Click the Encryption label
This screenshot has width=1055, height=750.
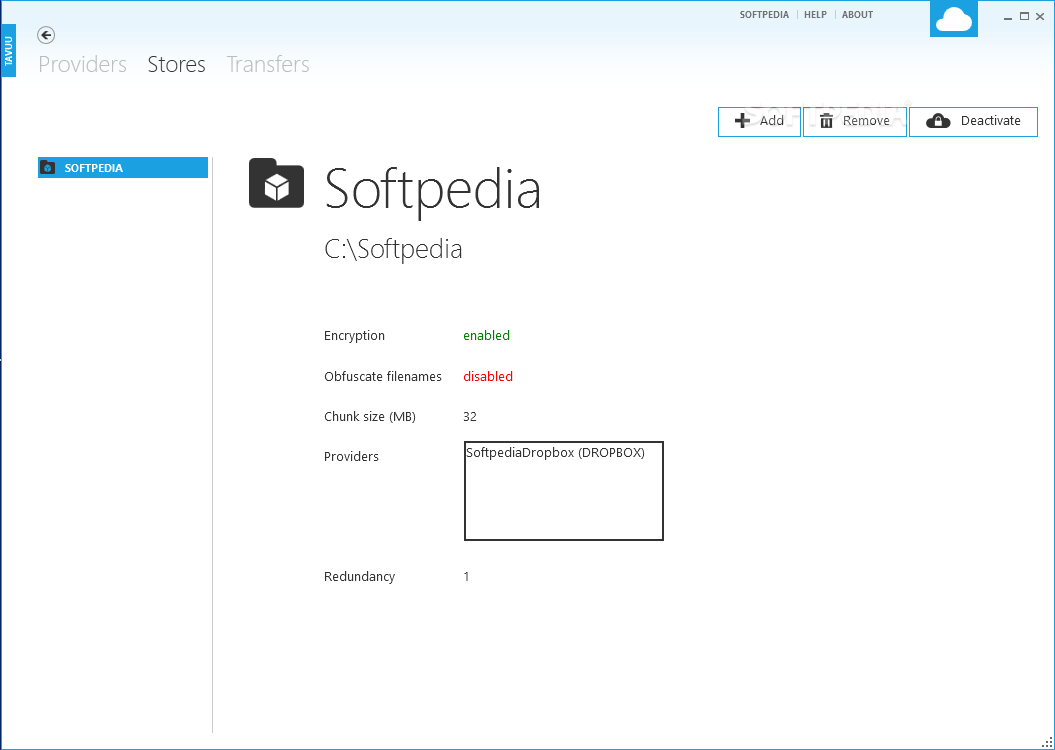354,336
